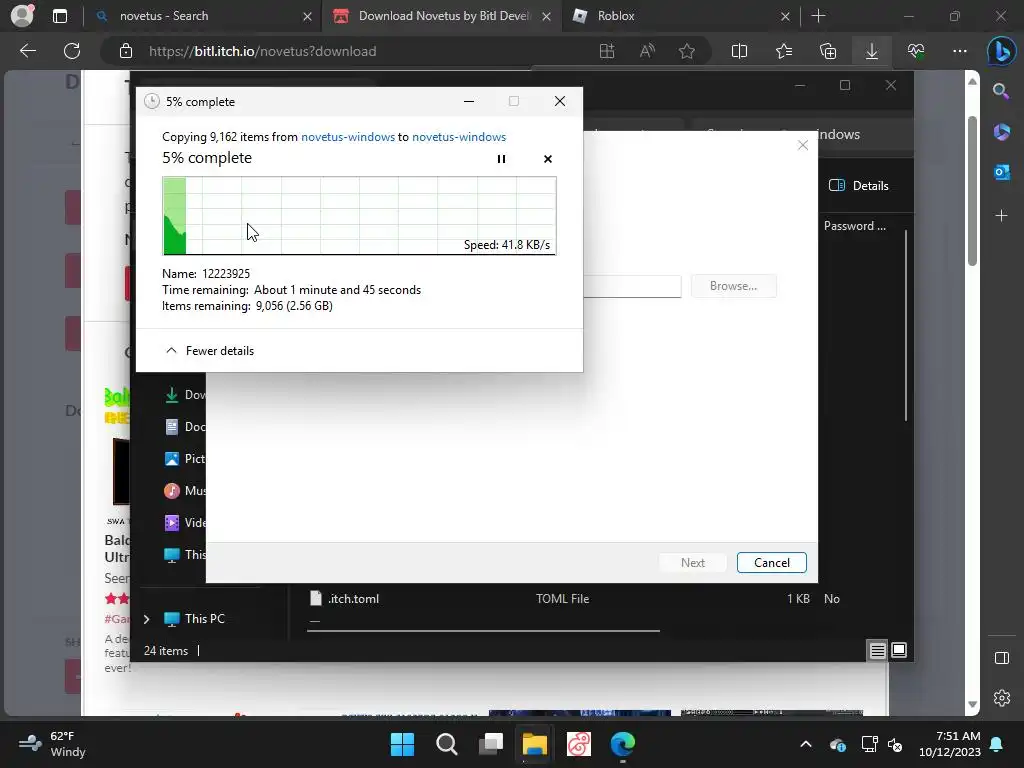Expand the This PC tree node
The image size is (1024, 768).
tap(146, 618)
